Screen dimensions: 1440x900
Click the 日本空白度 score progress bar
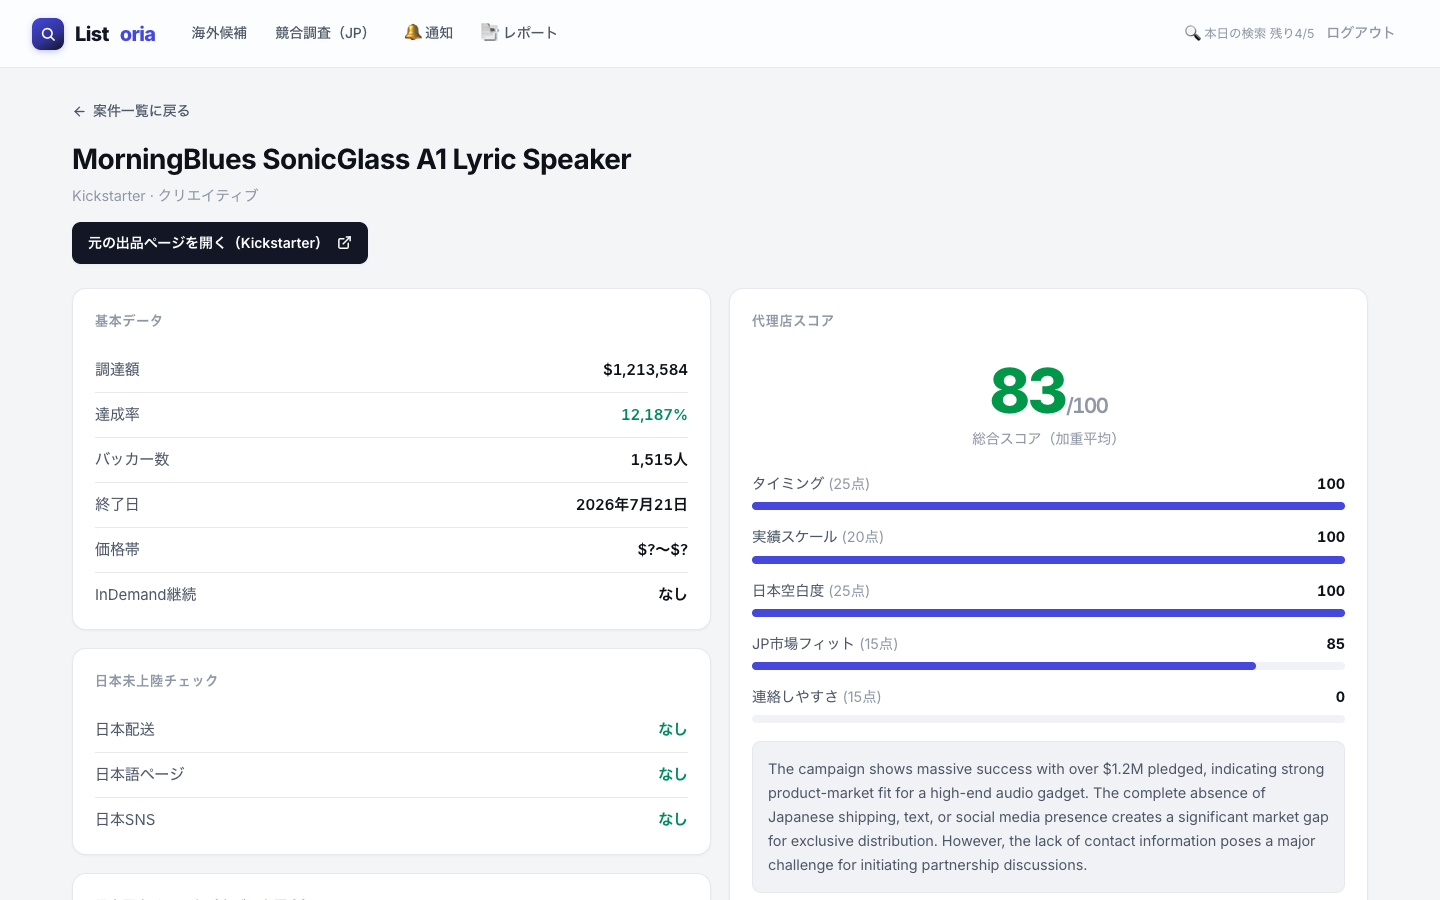tap(1048, 613)
